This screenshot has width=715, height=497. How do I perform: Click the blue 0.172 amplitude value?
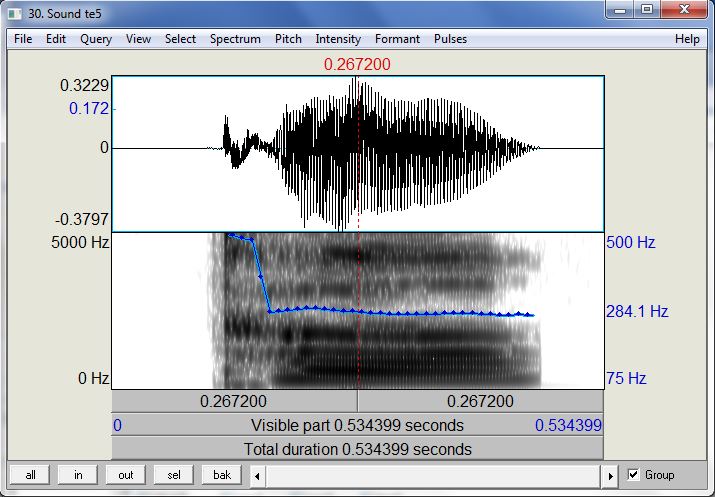point(89,109)
